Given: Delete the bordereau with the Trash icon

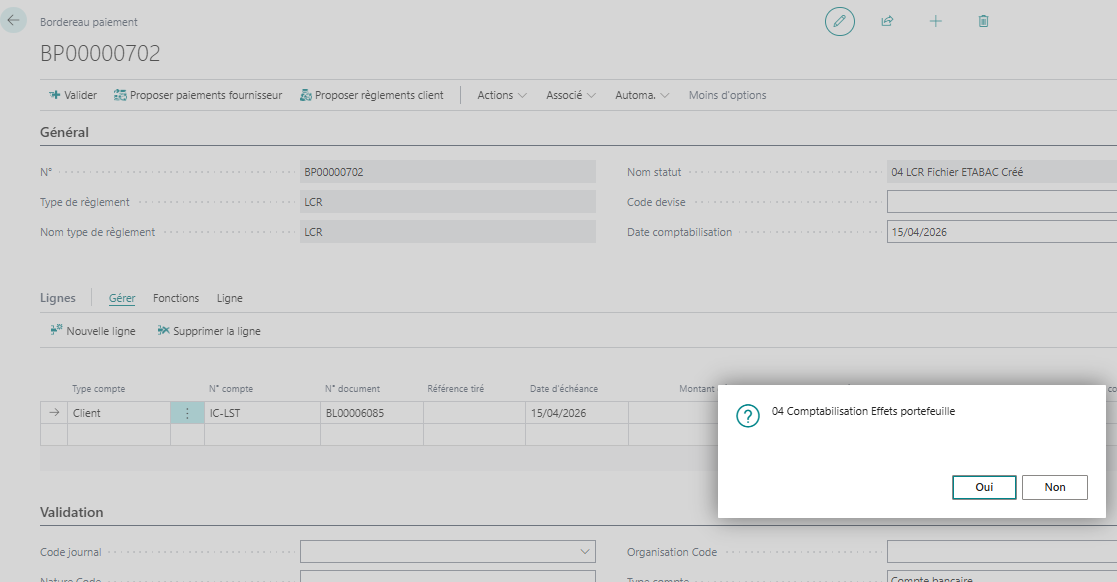Looking at the screenshot, I should [x=983, y=21].
